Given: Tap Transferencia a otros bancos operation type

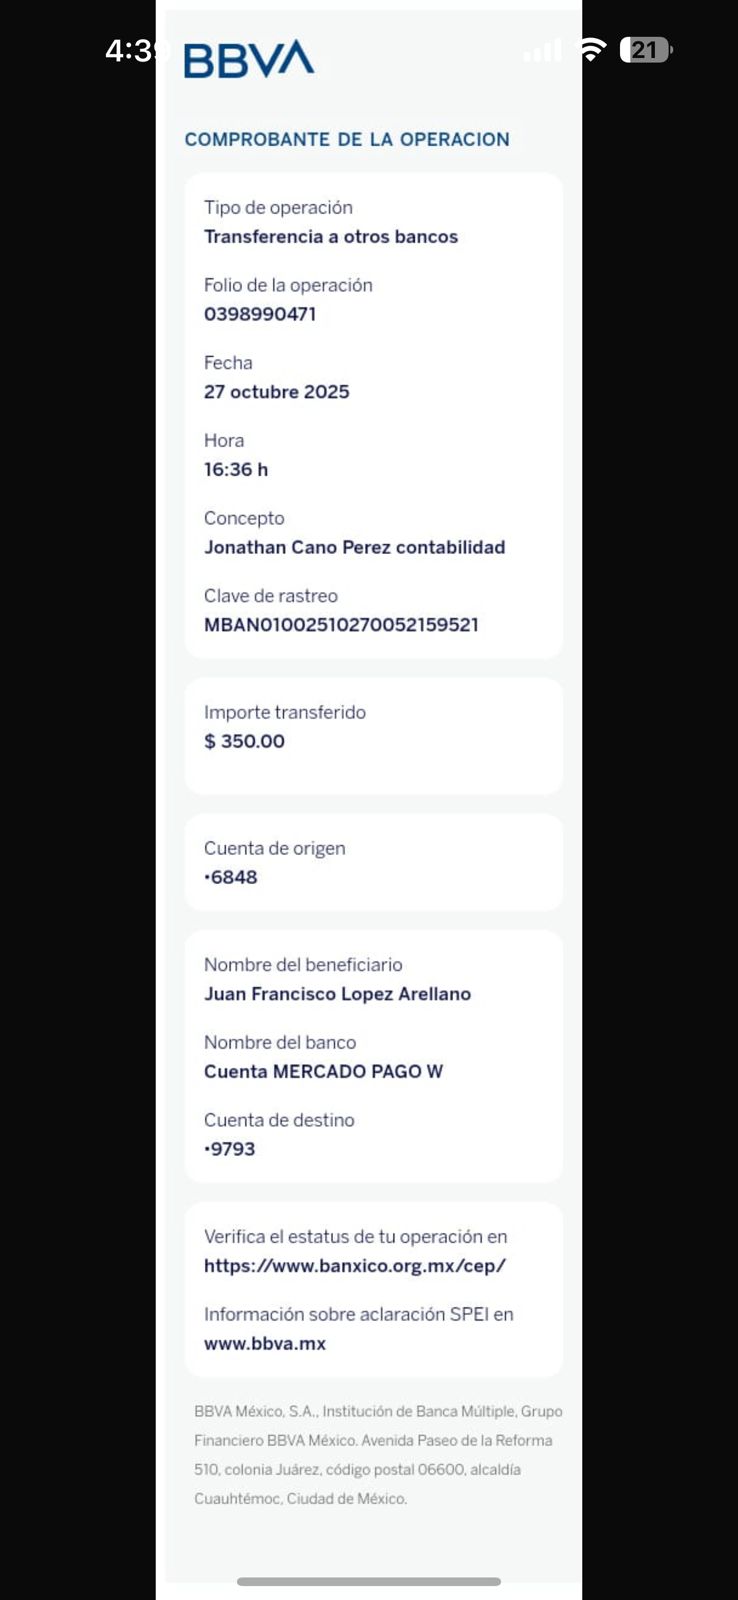Looking at the screenshot, I should 331,237.
